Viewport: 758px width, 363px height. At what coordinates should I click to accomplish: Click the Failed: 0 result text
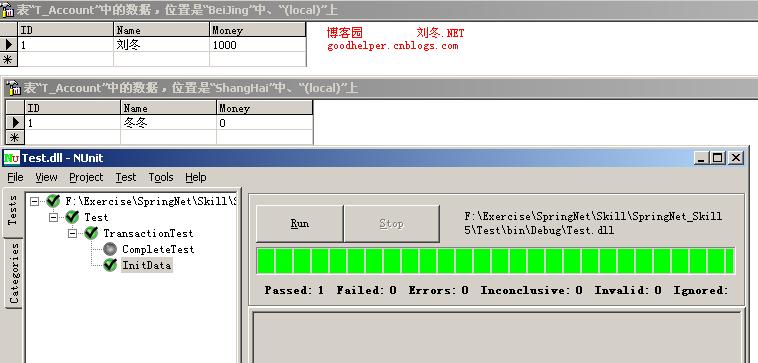pos(366,290)
